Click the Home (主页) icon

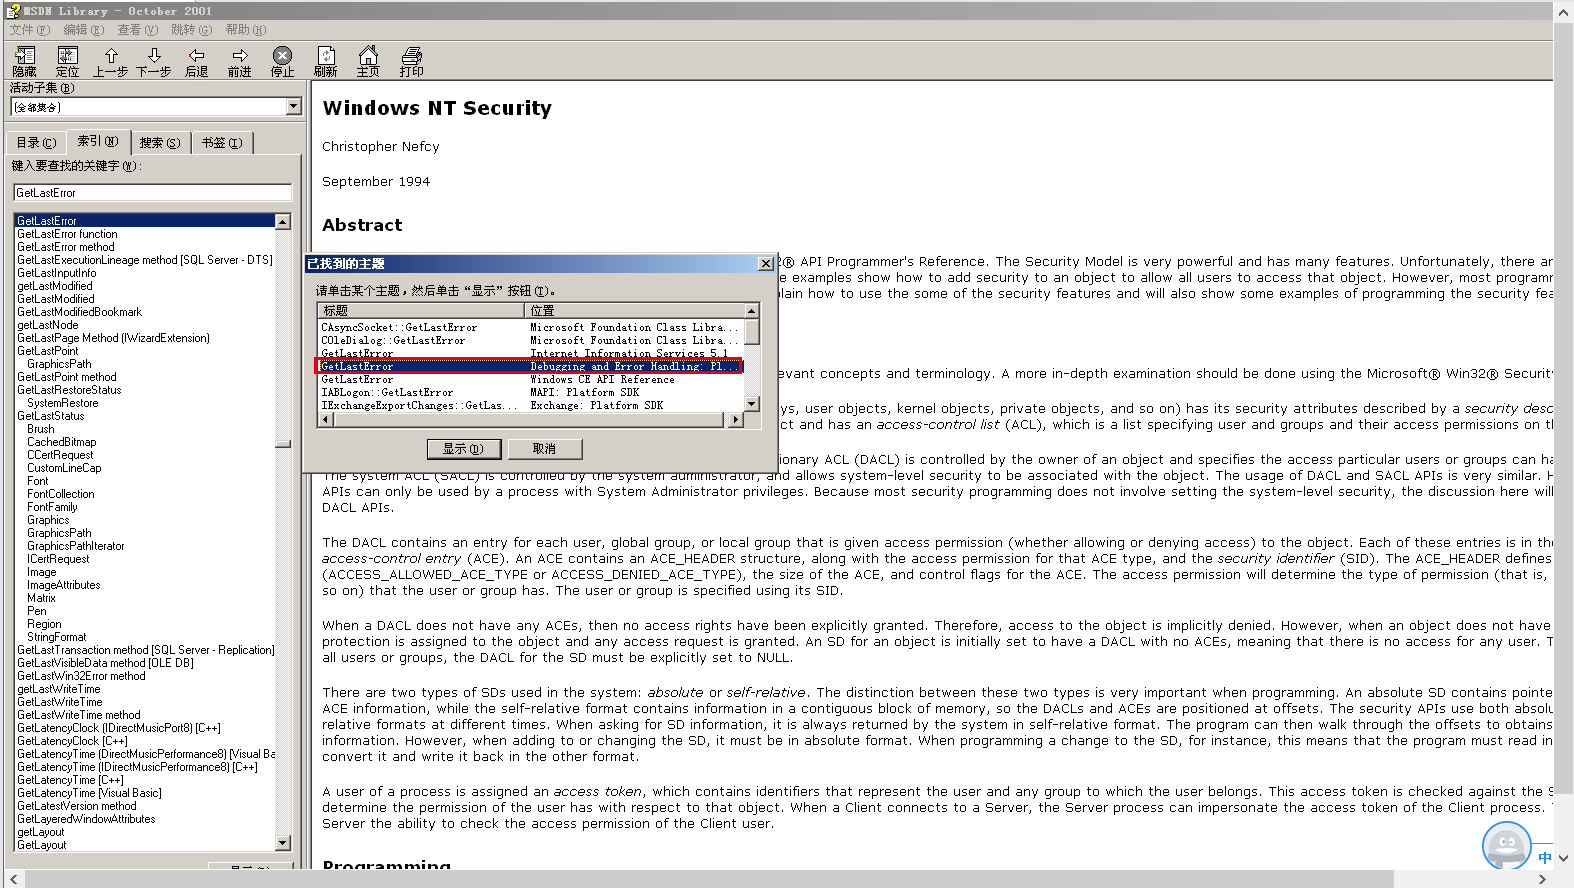[x=369, y=61]
